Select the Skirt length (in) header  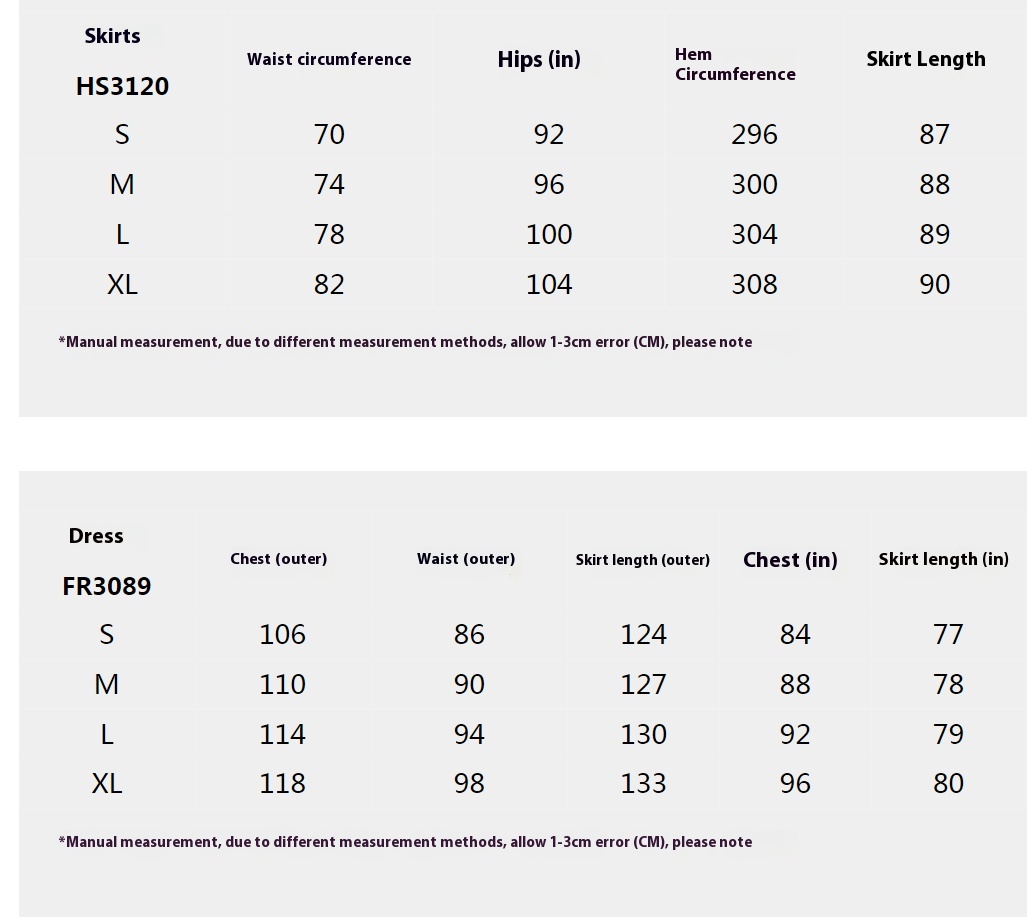tap(943, 559)
